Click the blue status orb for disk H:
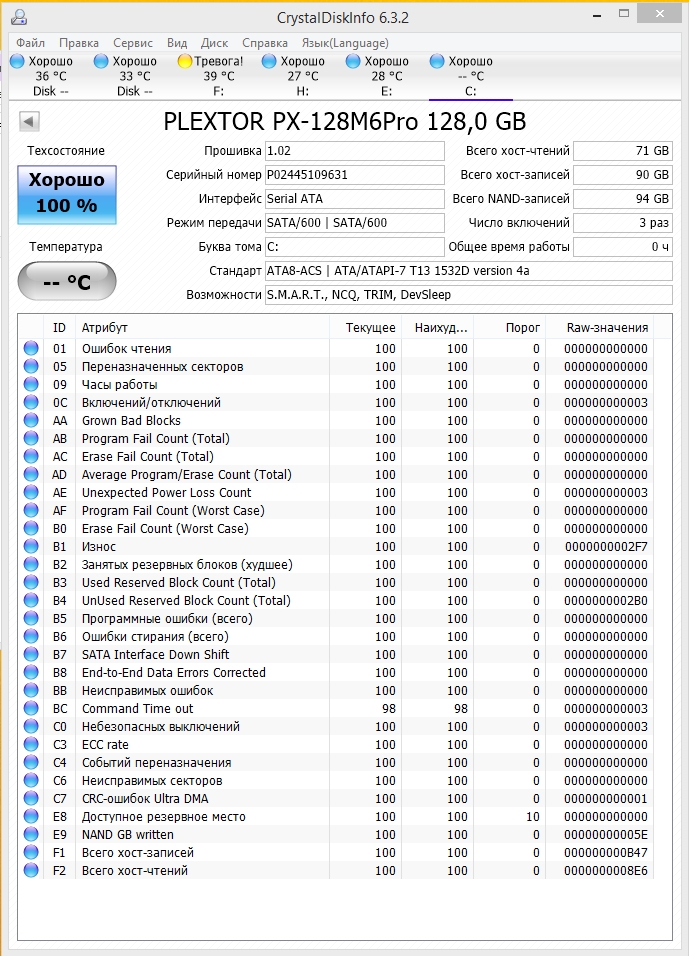 pos(269,61)
